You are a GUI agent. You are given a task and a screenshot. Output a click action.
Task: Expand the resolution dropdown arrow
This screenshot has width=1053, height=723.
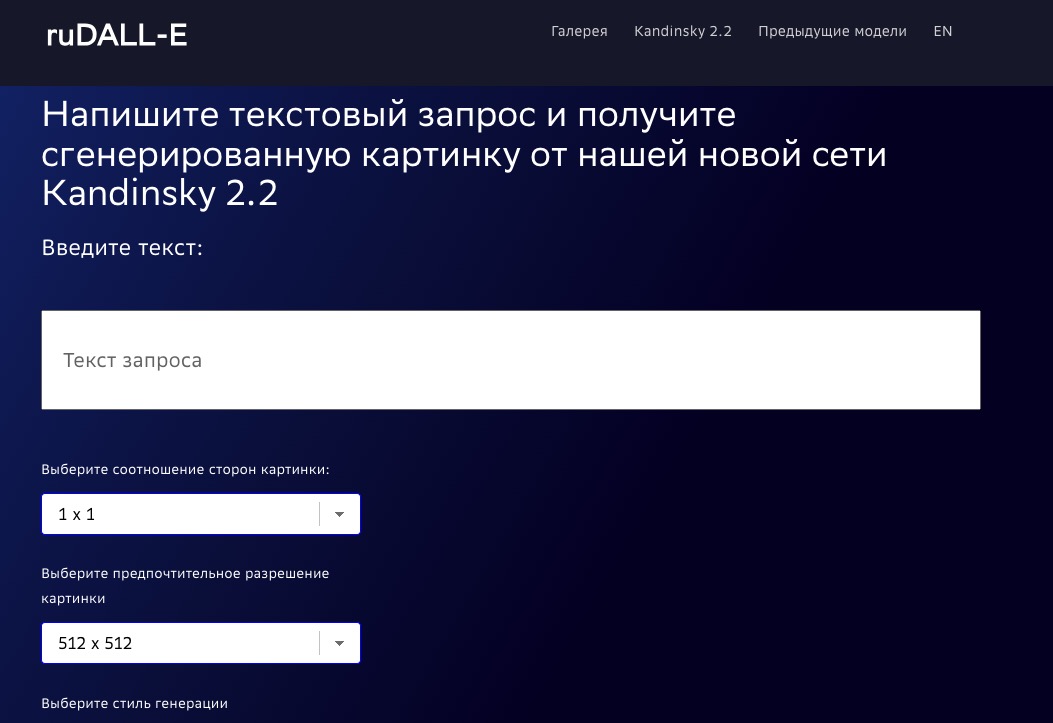[x=339, y=643]
